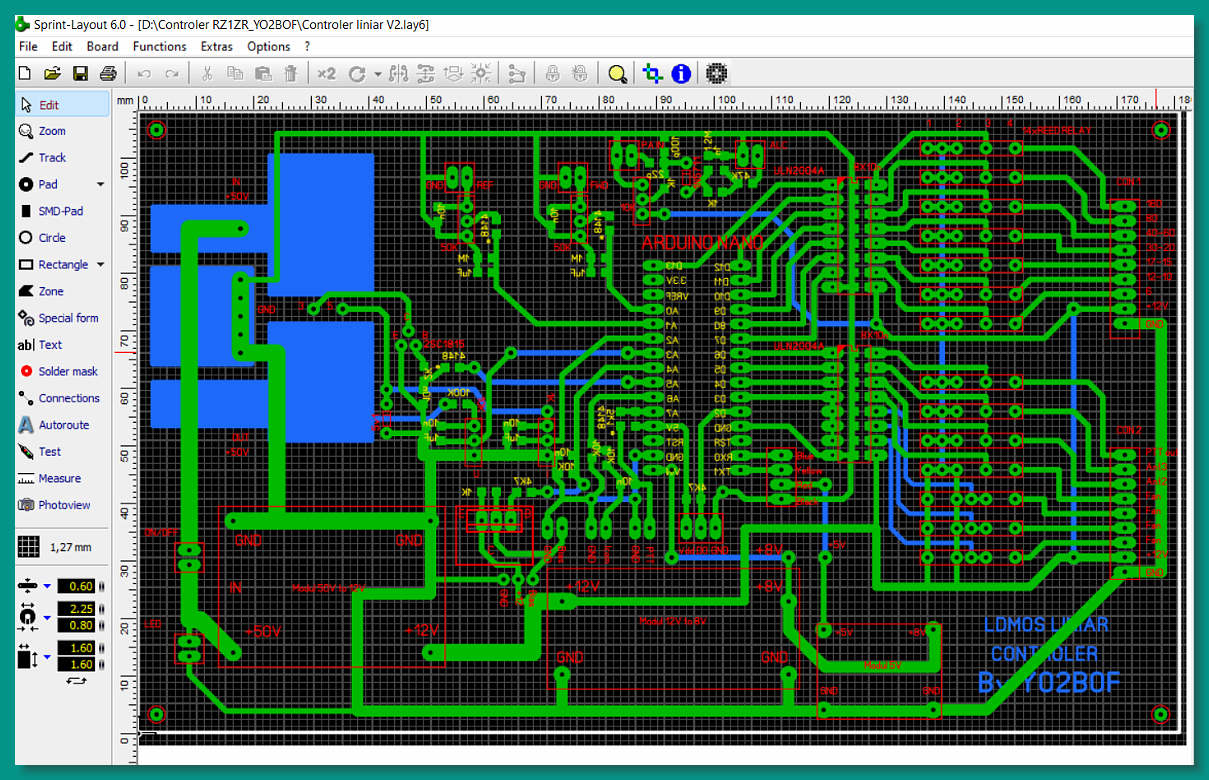This screenshot has width=1209, height=780.
Task: Open the Functions menu
Action: (160, 46)
